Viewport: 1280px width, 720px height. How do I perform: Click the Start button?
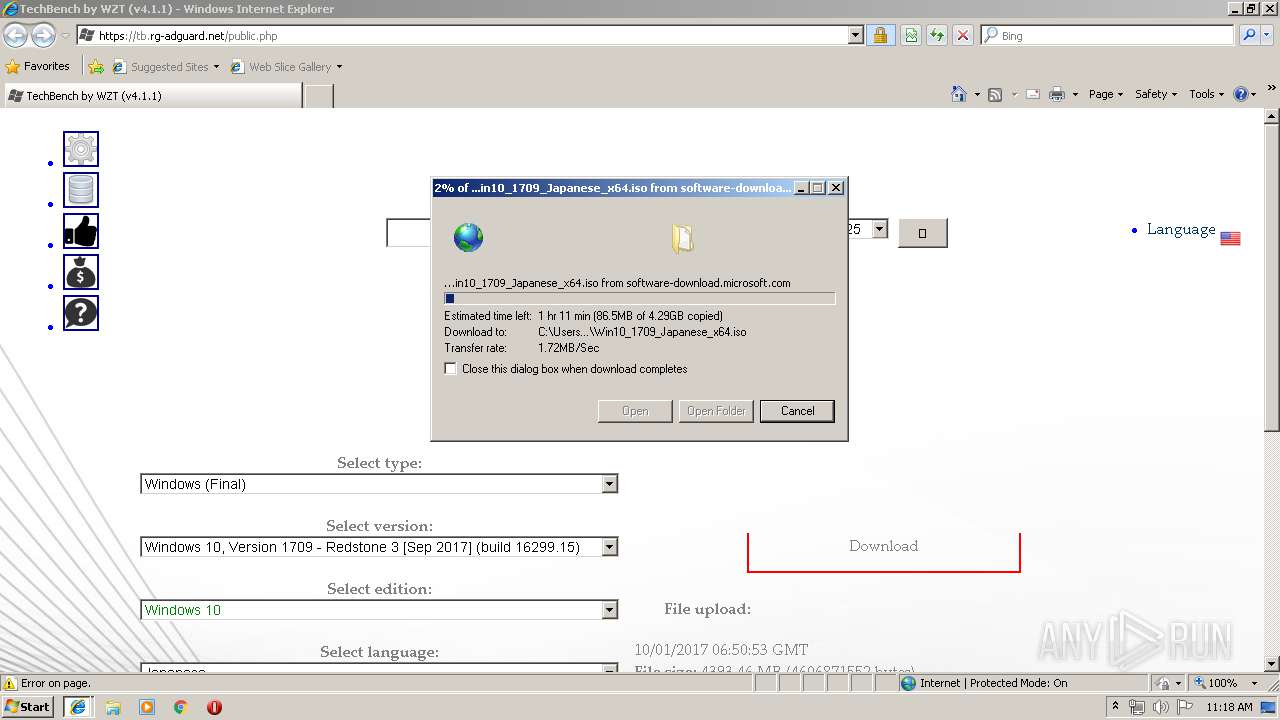point(28,707)
